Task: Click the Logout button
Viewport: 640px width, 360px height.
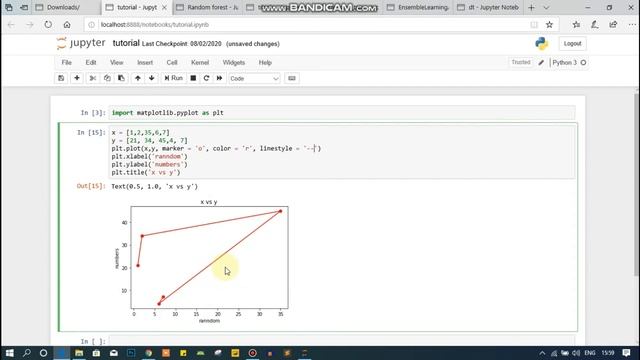Action: 572,43
